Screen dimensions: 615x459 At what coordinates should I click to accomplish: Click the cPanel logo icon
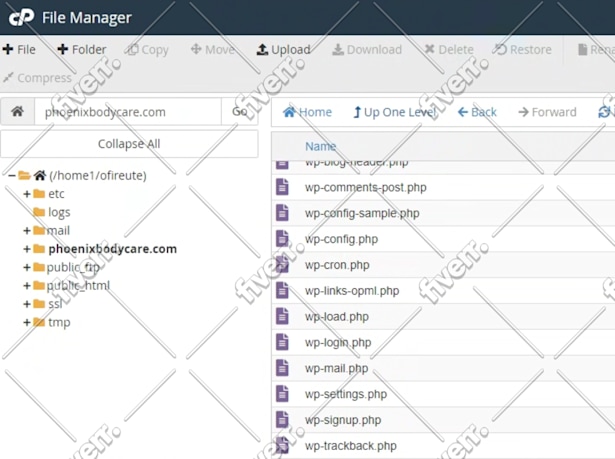pos(21,17)
